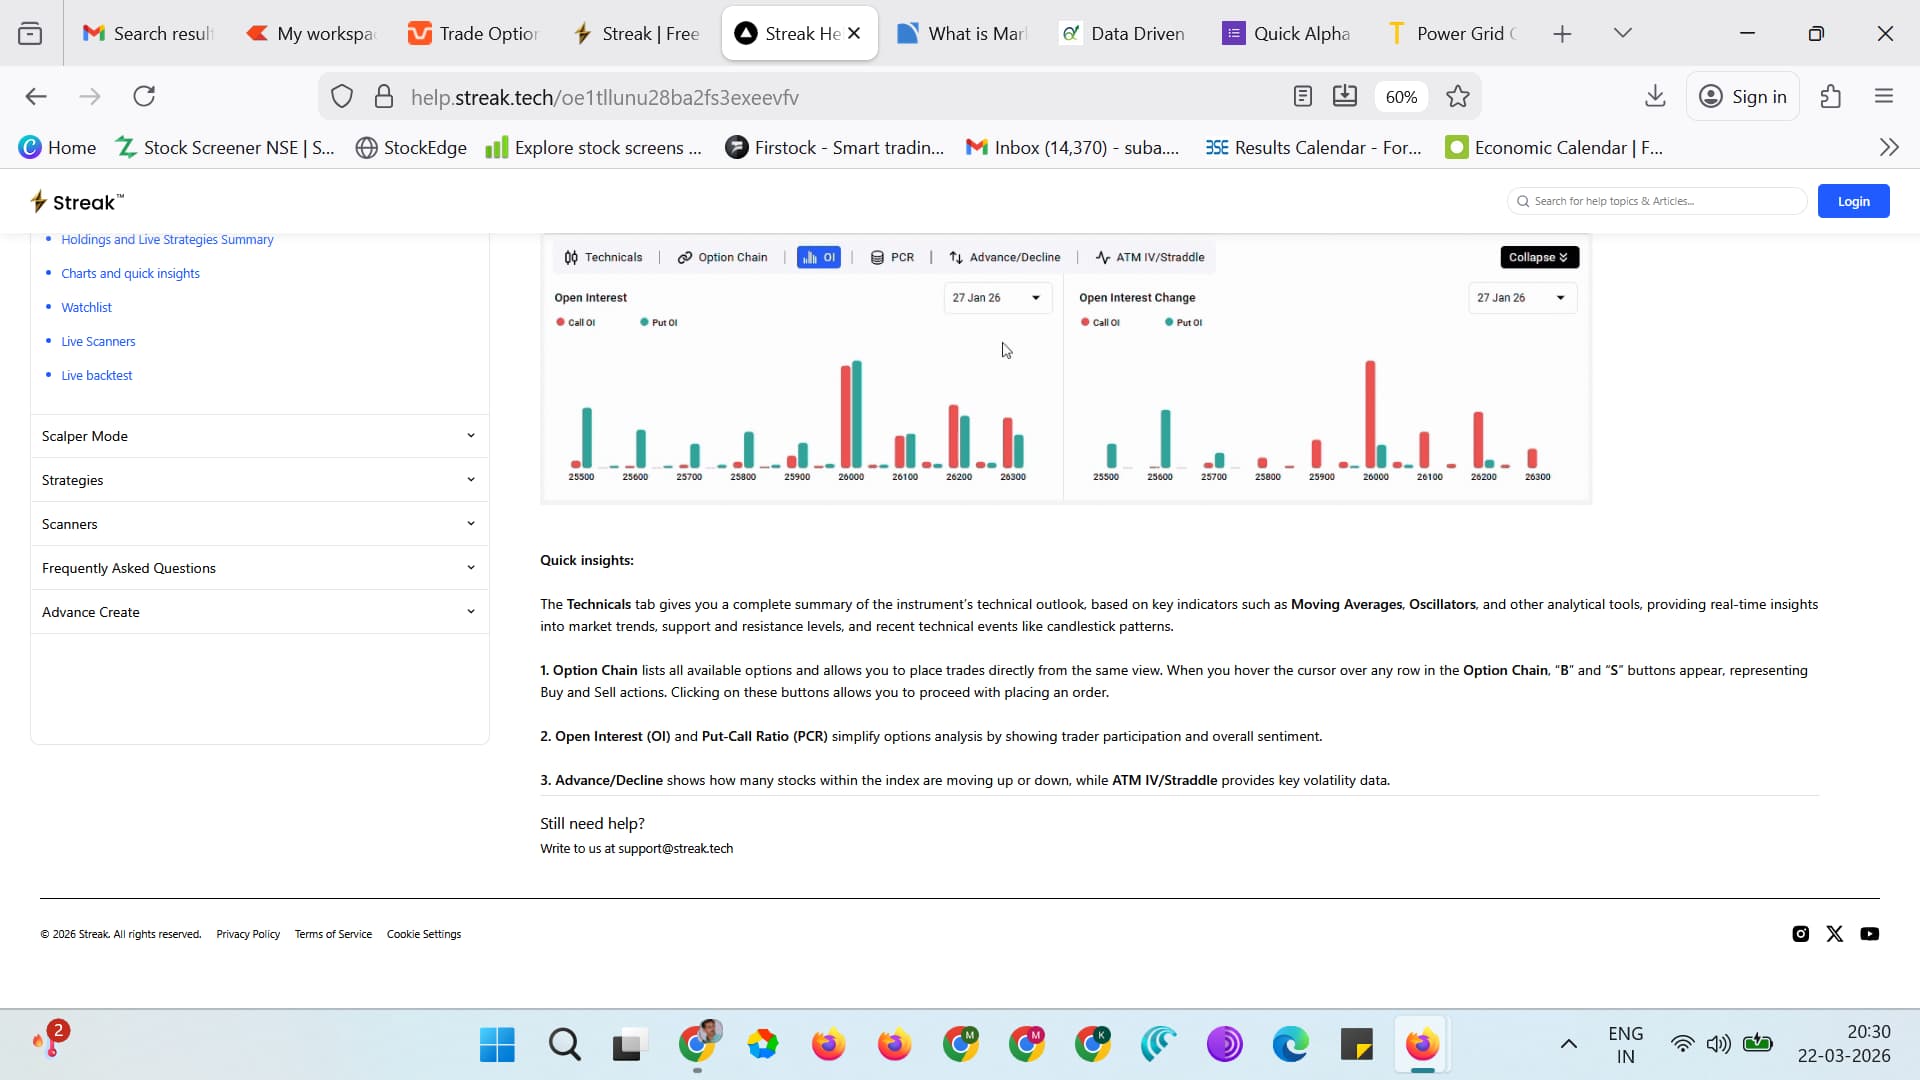The image size is (1920, 1080).
Task: Reload the current page
Action: pyautogui.click(x=144, y=97)
